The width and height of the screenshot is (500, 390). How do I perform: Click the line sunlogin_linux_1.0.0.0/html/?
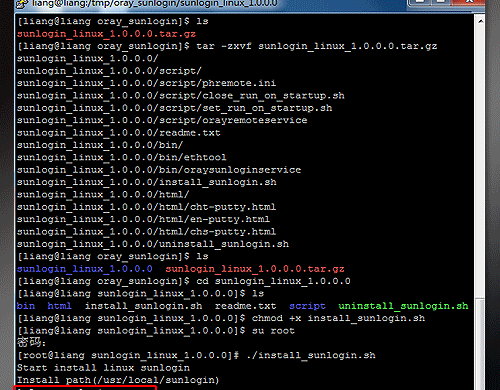coord(103,194)
